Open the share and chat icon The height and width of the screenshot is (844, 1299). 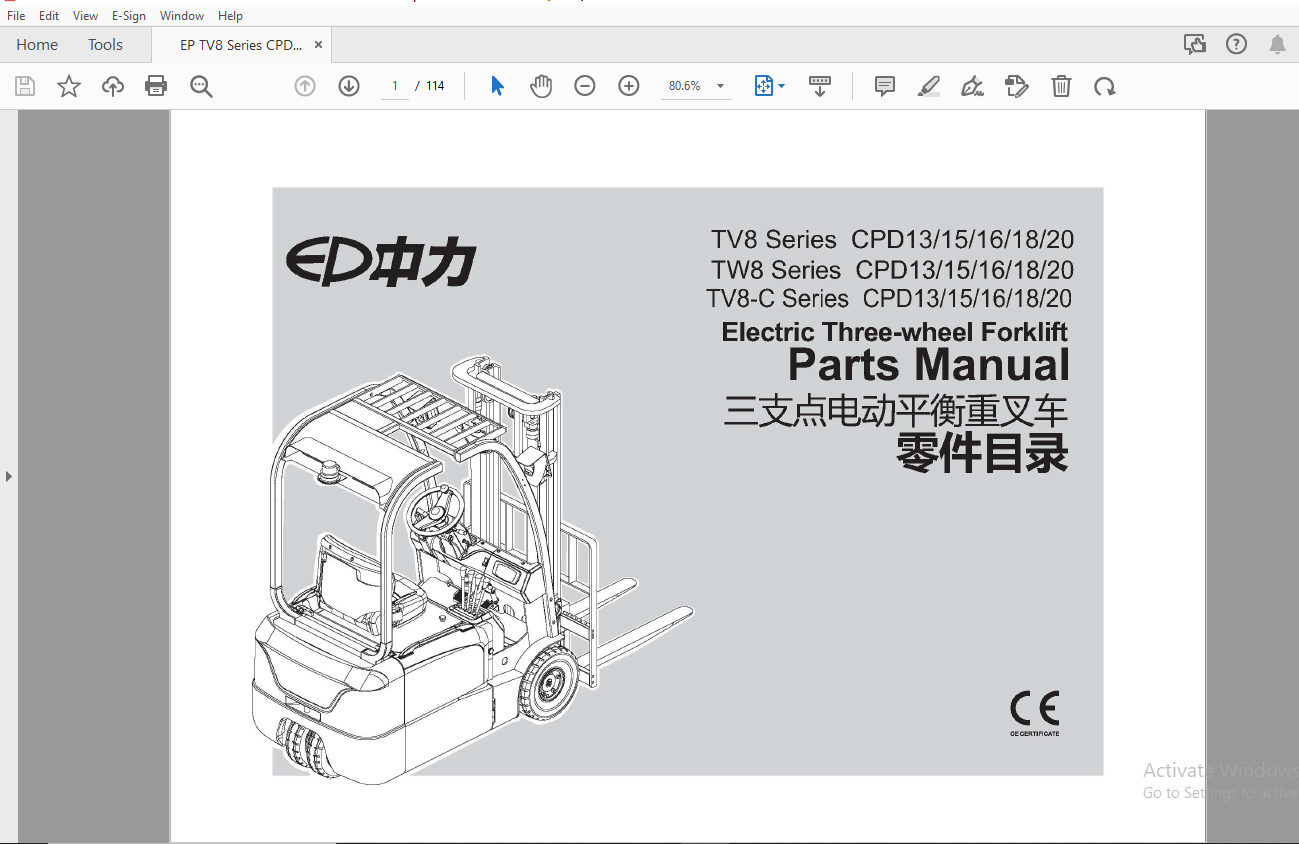1194,44
